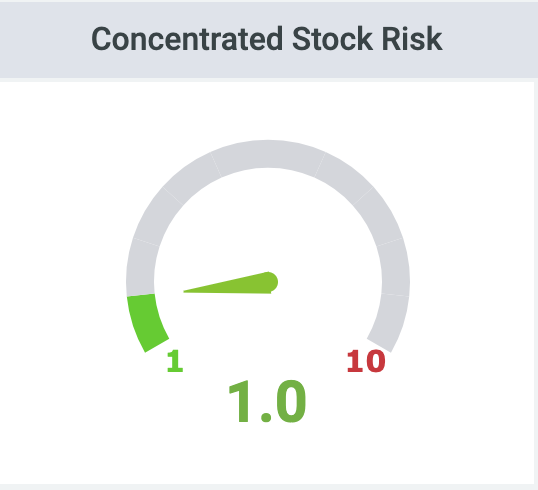
Task: Select the last gray segment above the red 10
Action: pyautogui.click(x=389, y=323)
